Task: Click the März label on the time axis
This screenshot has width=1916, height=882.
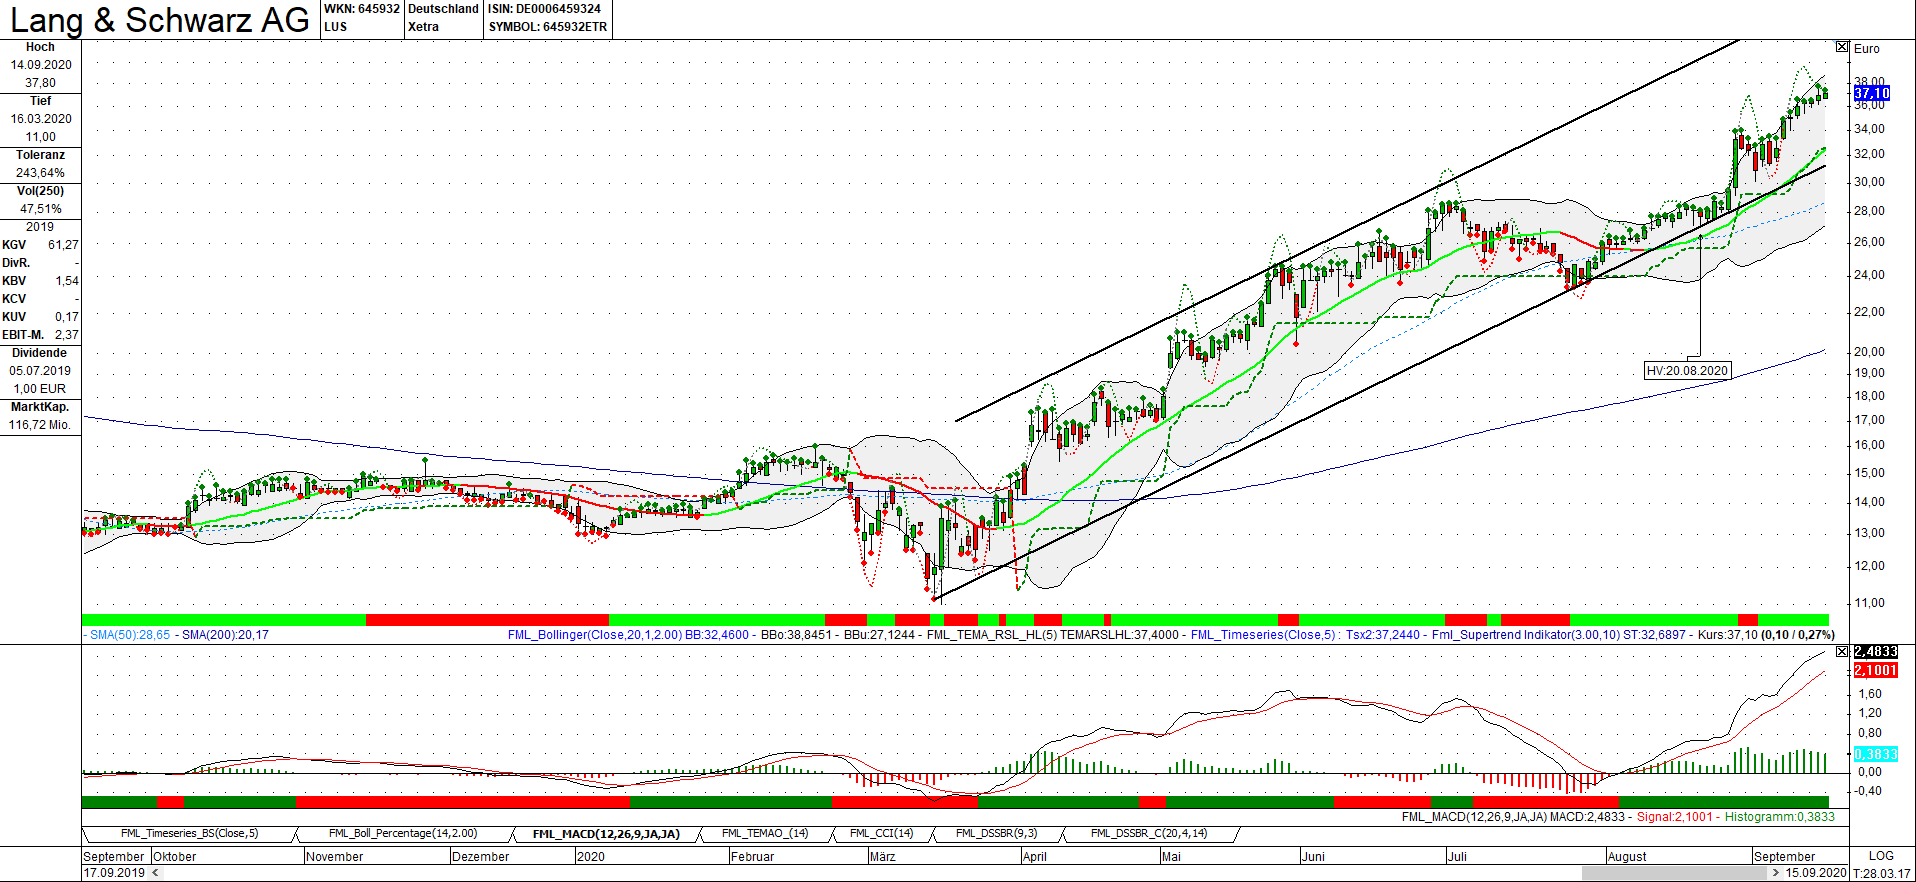Action: [883, 857]
